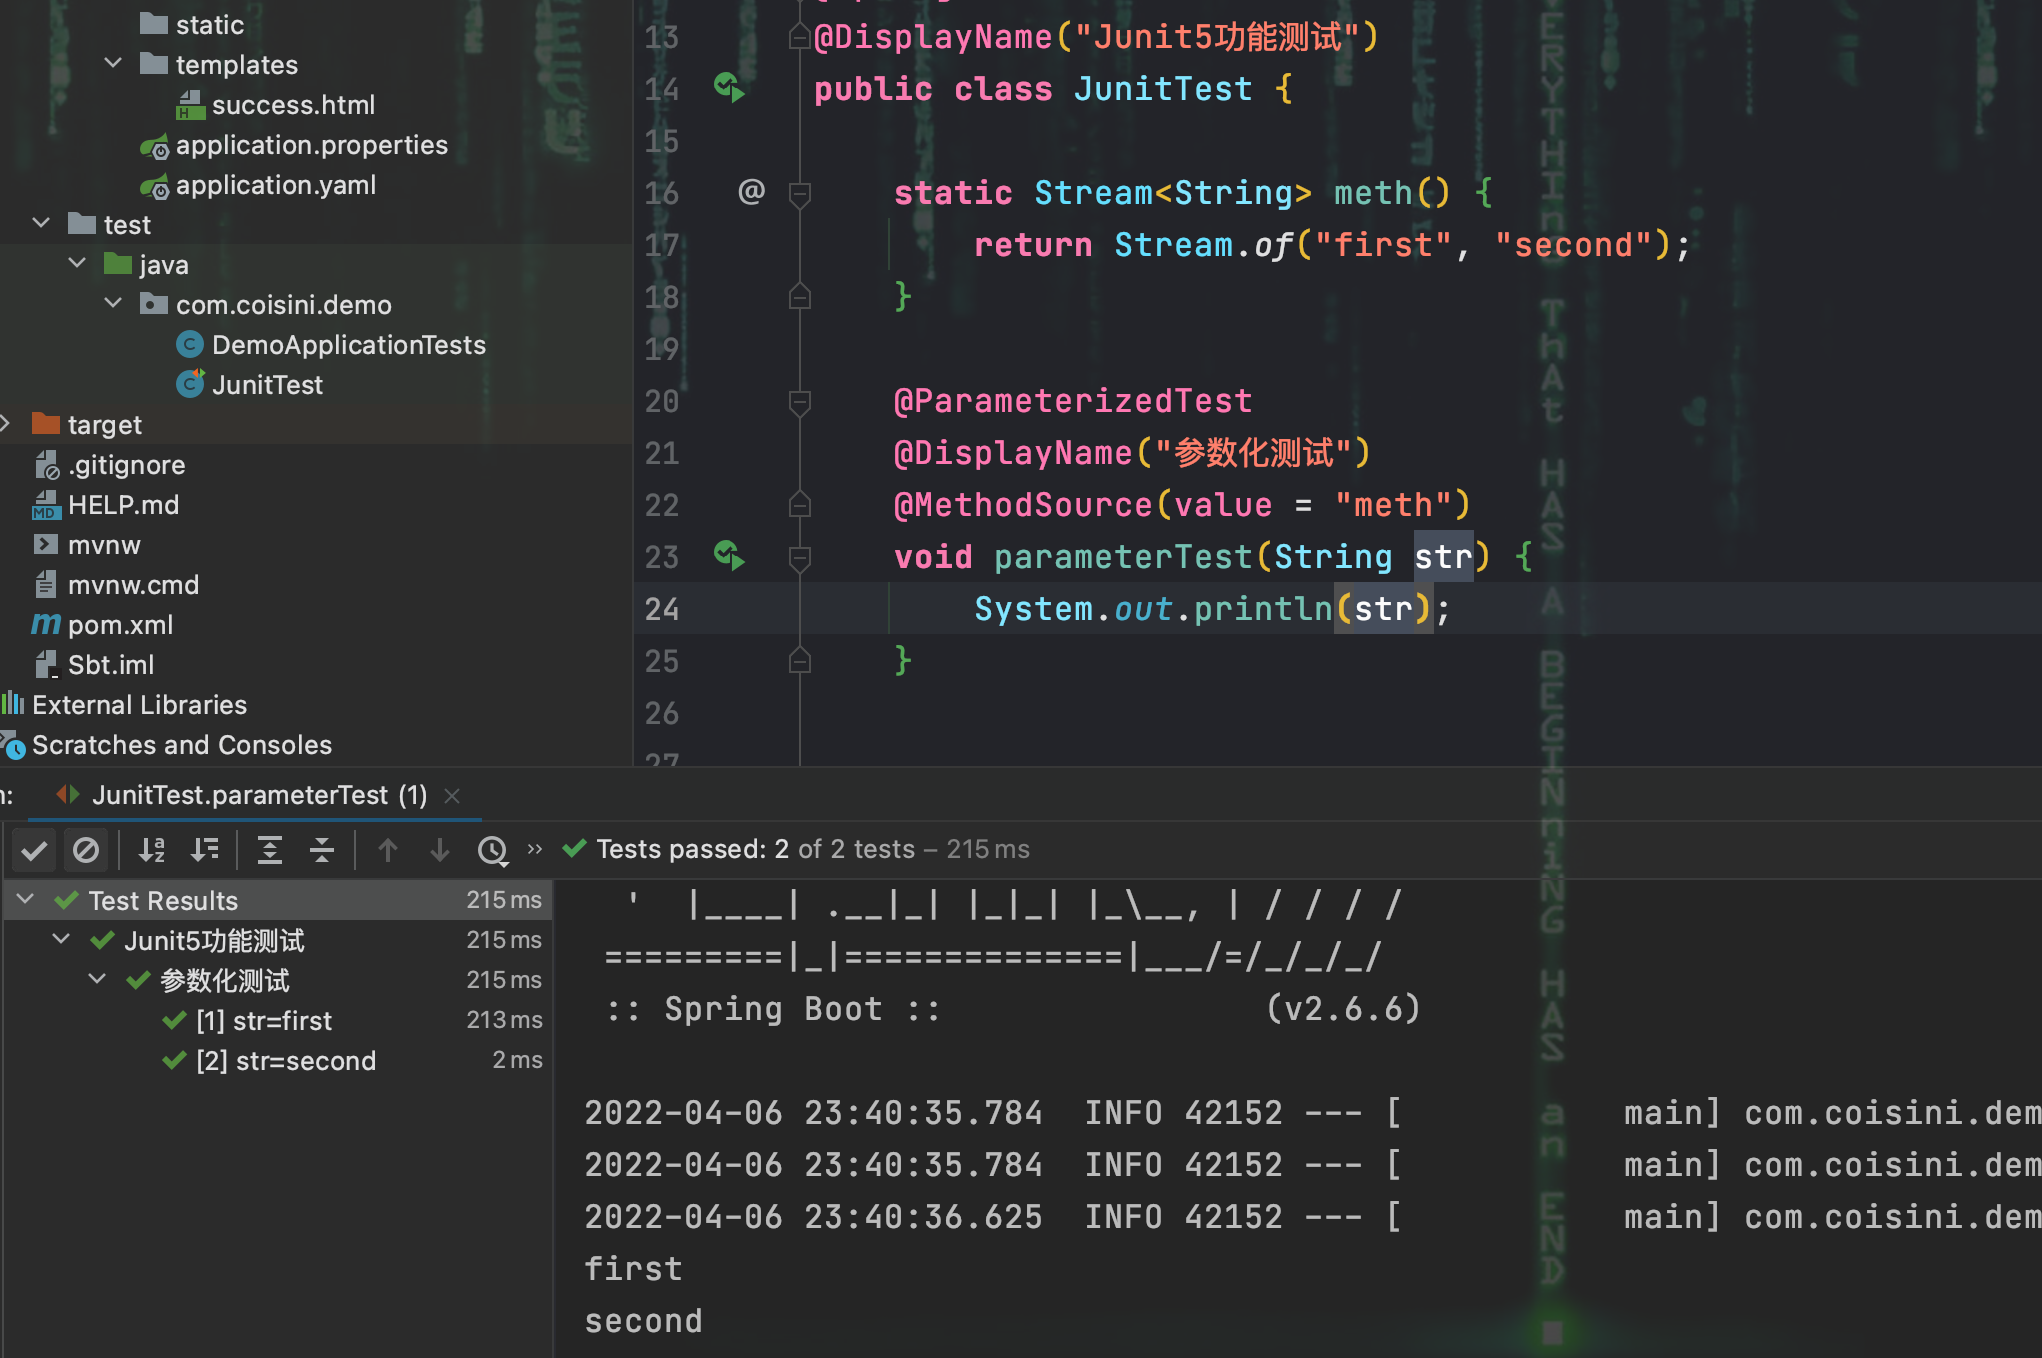Viewport: 2042px width, 1358px height.
Task: Click the Tests passed status text
Action: pos(812,849)
